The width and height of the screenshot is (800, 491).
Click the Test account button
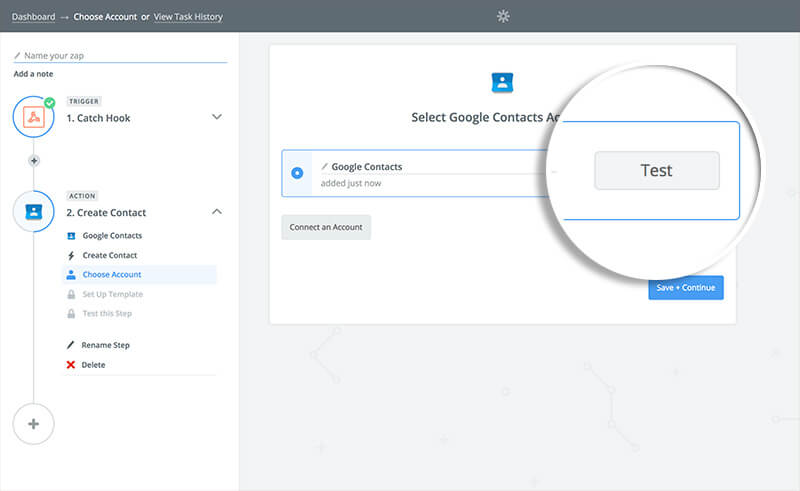[657, 170]
